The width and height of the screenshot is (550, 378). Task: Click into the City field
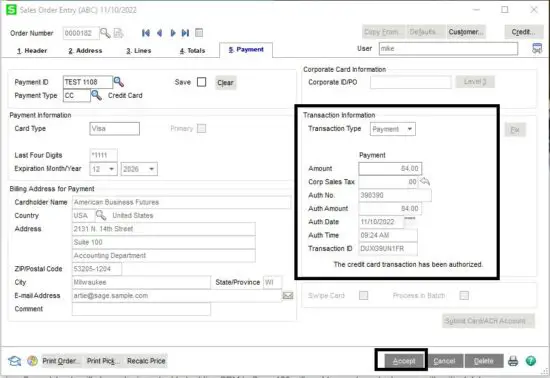pyautogui.click(x=141, y=282)
